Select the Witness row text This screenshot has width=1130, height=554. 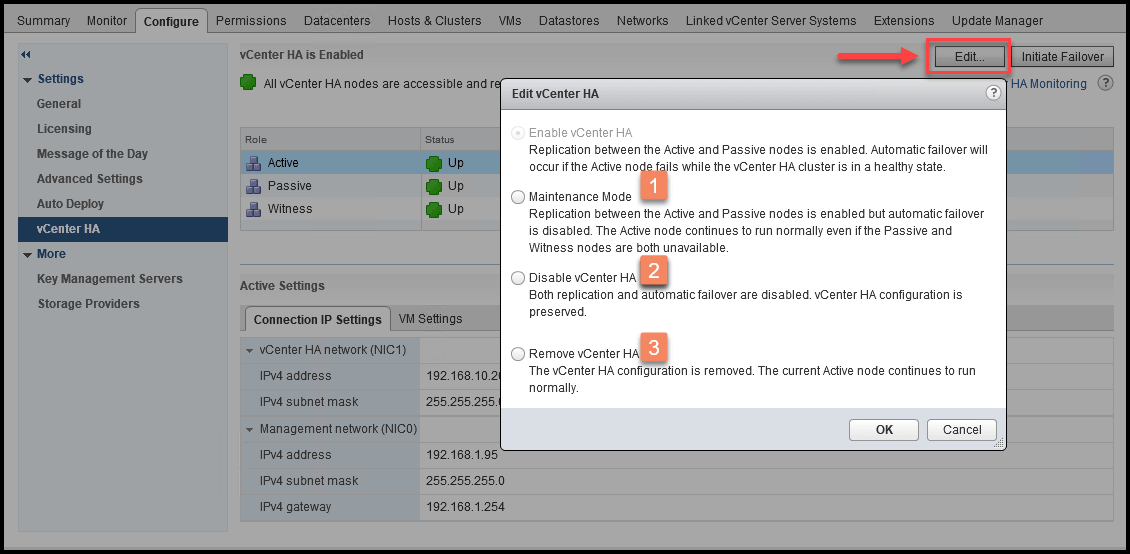(290, 209)
